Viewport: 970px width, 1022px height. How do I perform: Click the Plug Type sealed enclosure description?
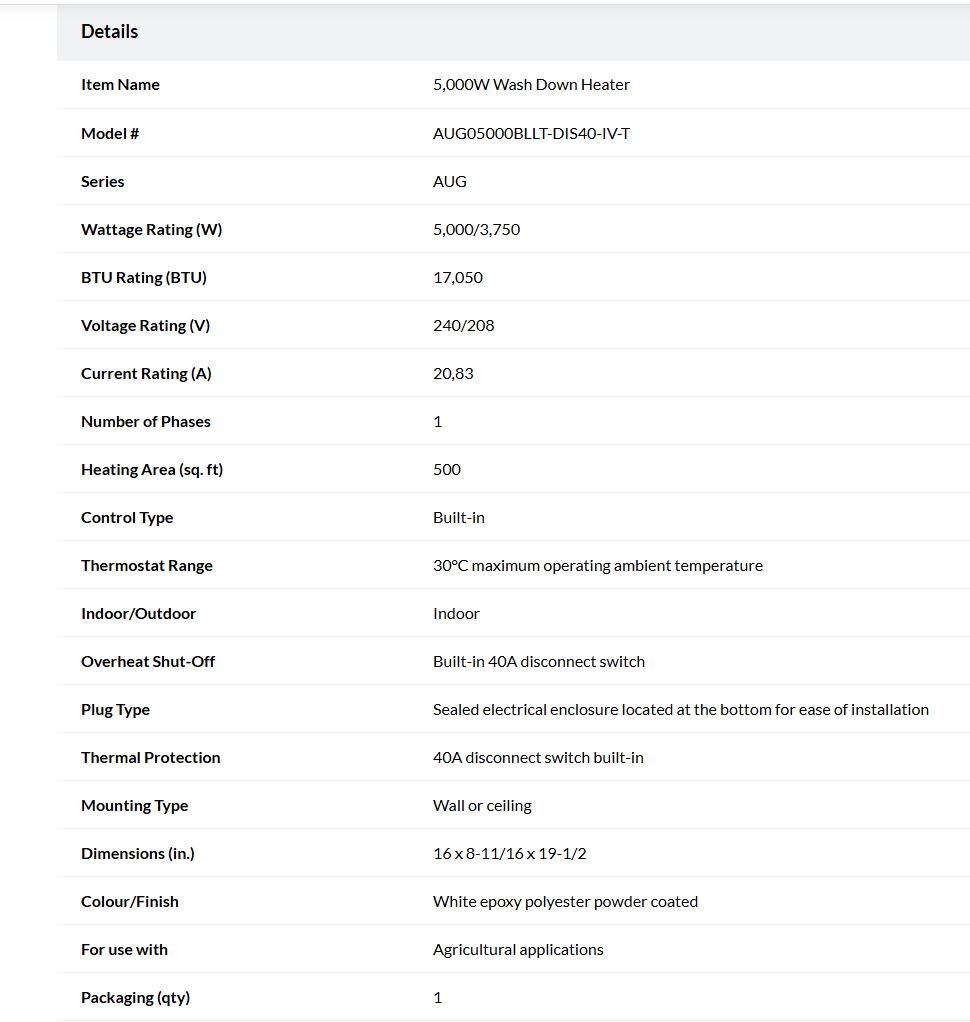(x=681, y=710)
